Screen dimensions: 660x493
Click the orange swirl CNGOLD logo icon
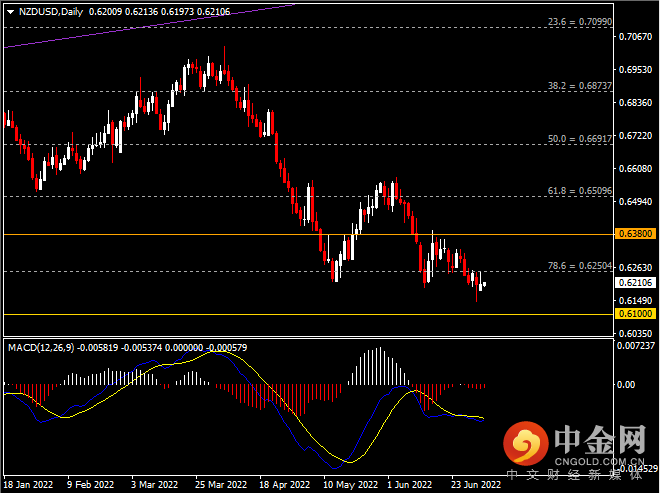tap(525, 443)
